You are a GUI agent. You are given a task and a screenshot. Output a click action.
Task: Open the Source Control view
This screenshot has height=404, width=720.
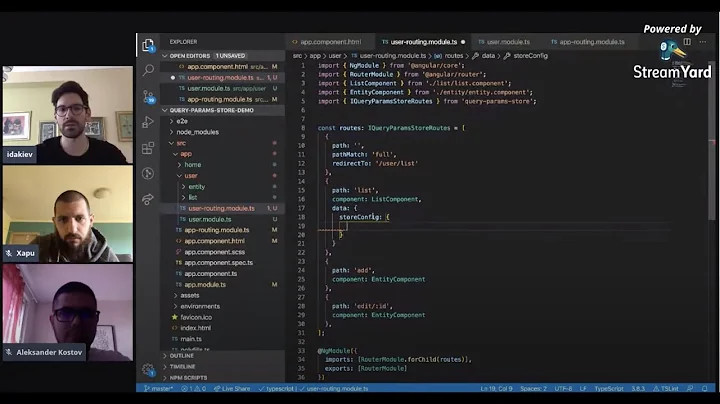point(148,96)
